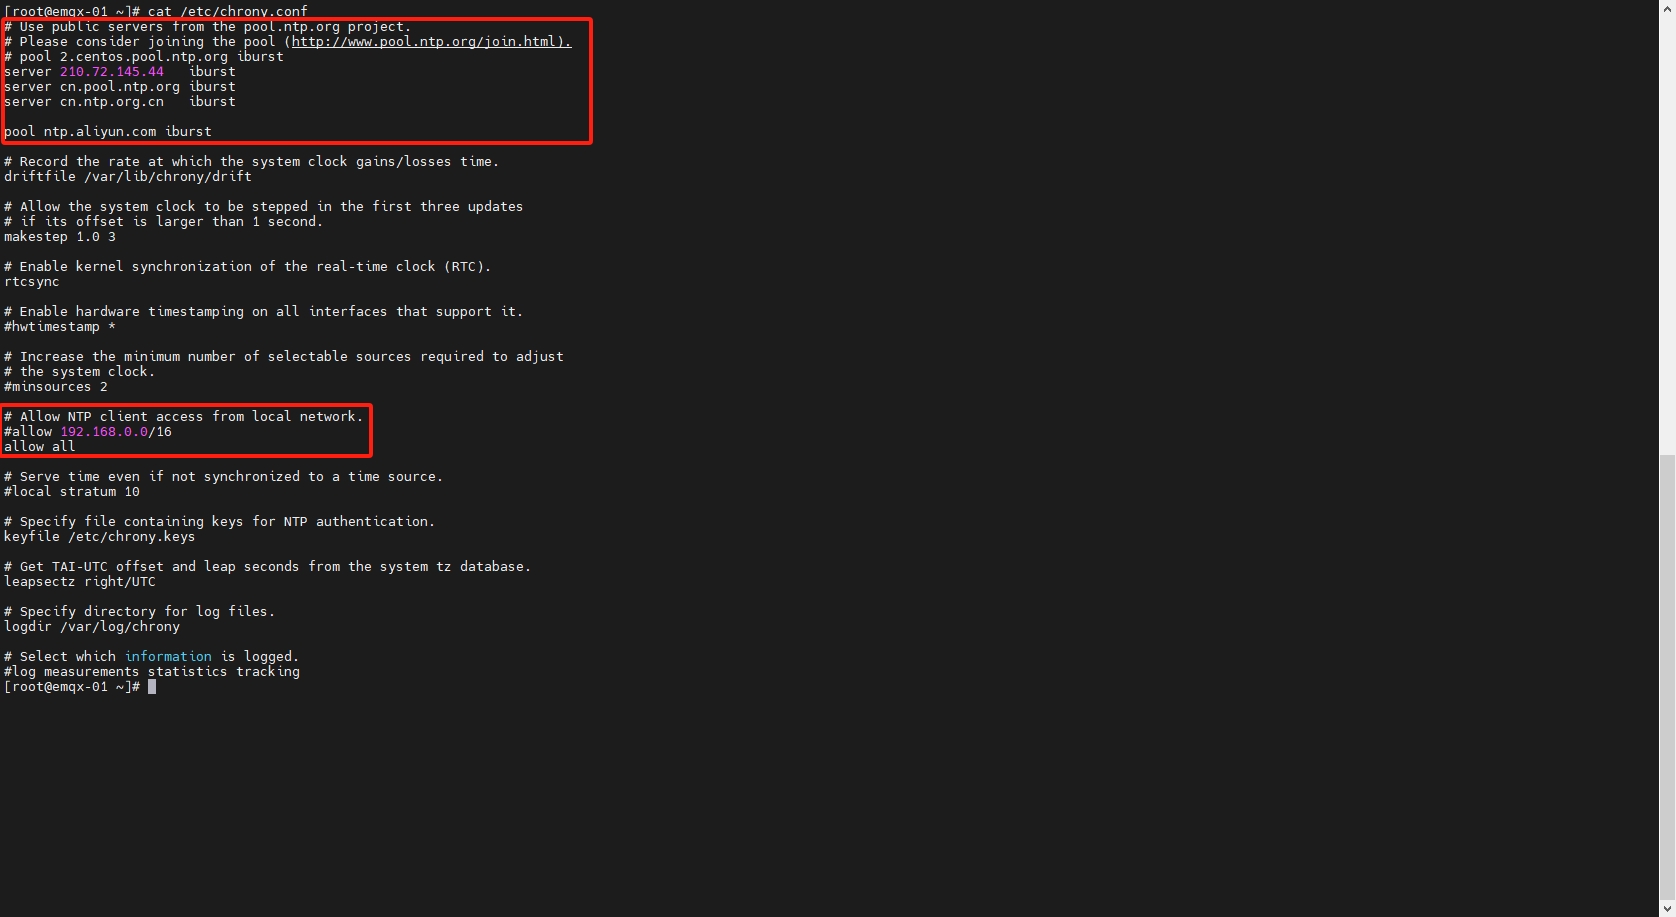Click the IP address 210.72.145.44
Screen dimensions: 1676x917
[111, 72]
